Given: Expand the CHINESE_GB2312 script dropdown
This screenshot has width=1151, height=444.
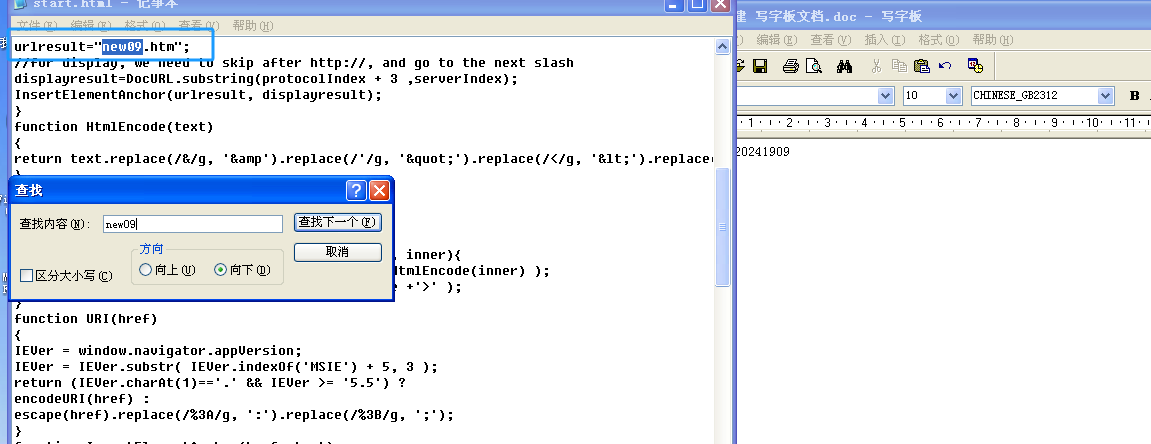Looking at the screenshot, I should (x=1105, y=96).
